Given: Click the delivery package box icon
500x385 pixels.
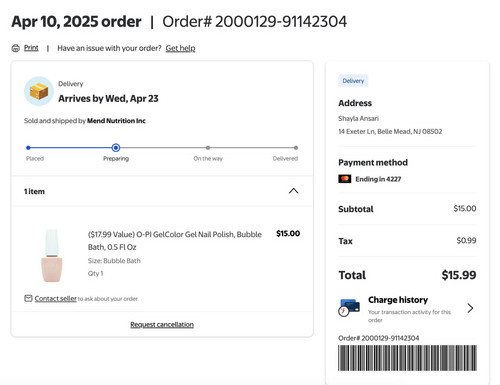Looking at the screenshot, I should [x=39, y=91].
